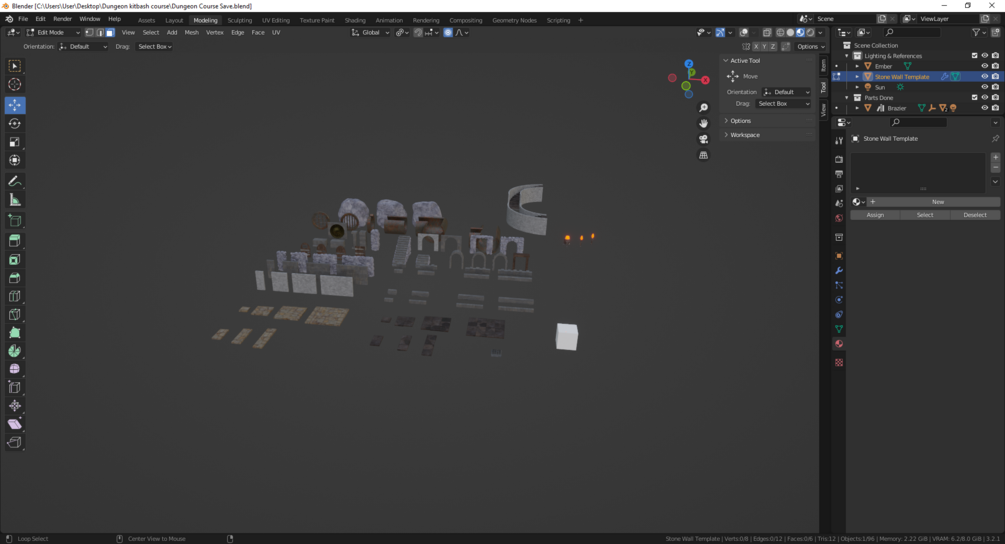The image size is (1005, 544).
Task: Select the Rotate tool
Action: (x=15, y=124)
